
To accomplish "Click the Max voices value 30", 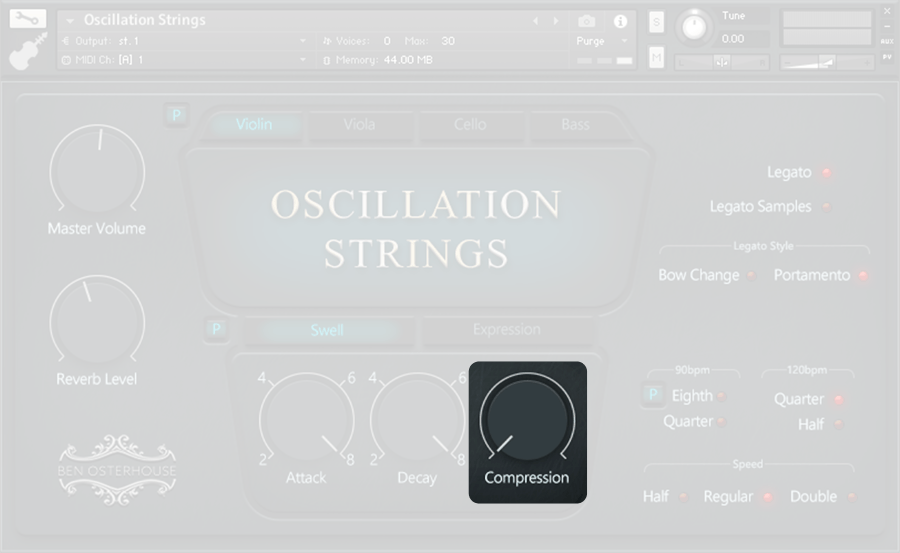I will click(x=448, y=41).
